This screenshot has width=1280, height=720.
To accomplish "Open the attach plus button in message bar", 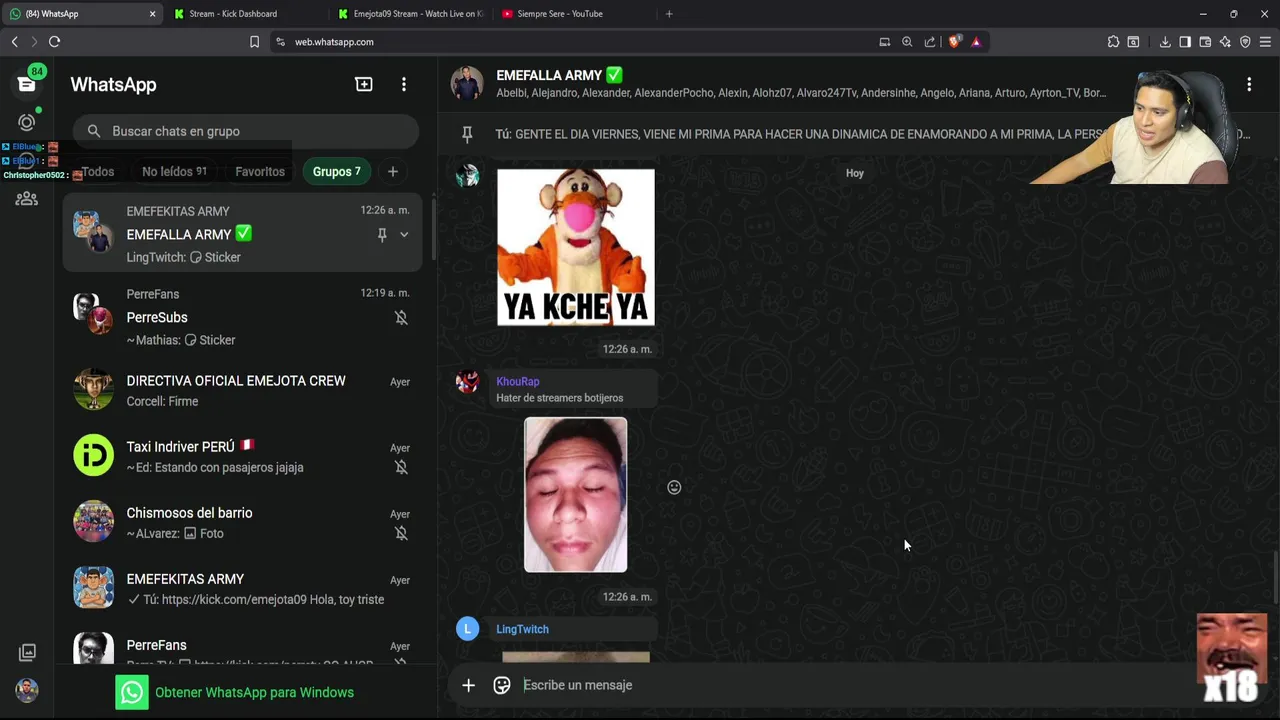I will (468, 685).
